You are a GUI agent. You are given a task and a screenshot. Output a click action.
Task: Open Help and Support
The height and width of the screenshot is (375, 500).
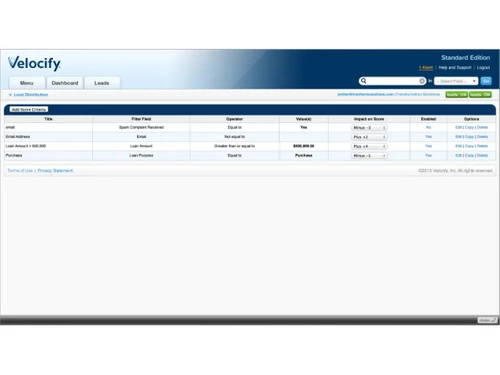455,68
